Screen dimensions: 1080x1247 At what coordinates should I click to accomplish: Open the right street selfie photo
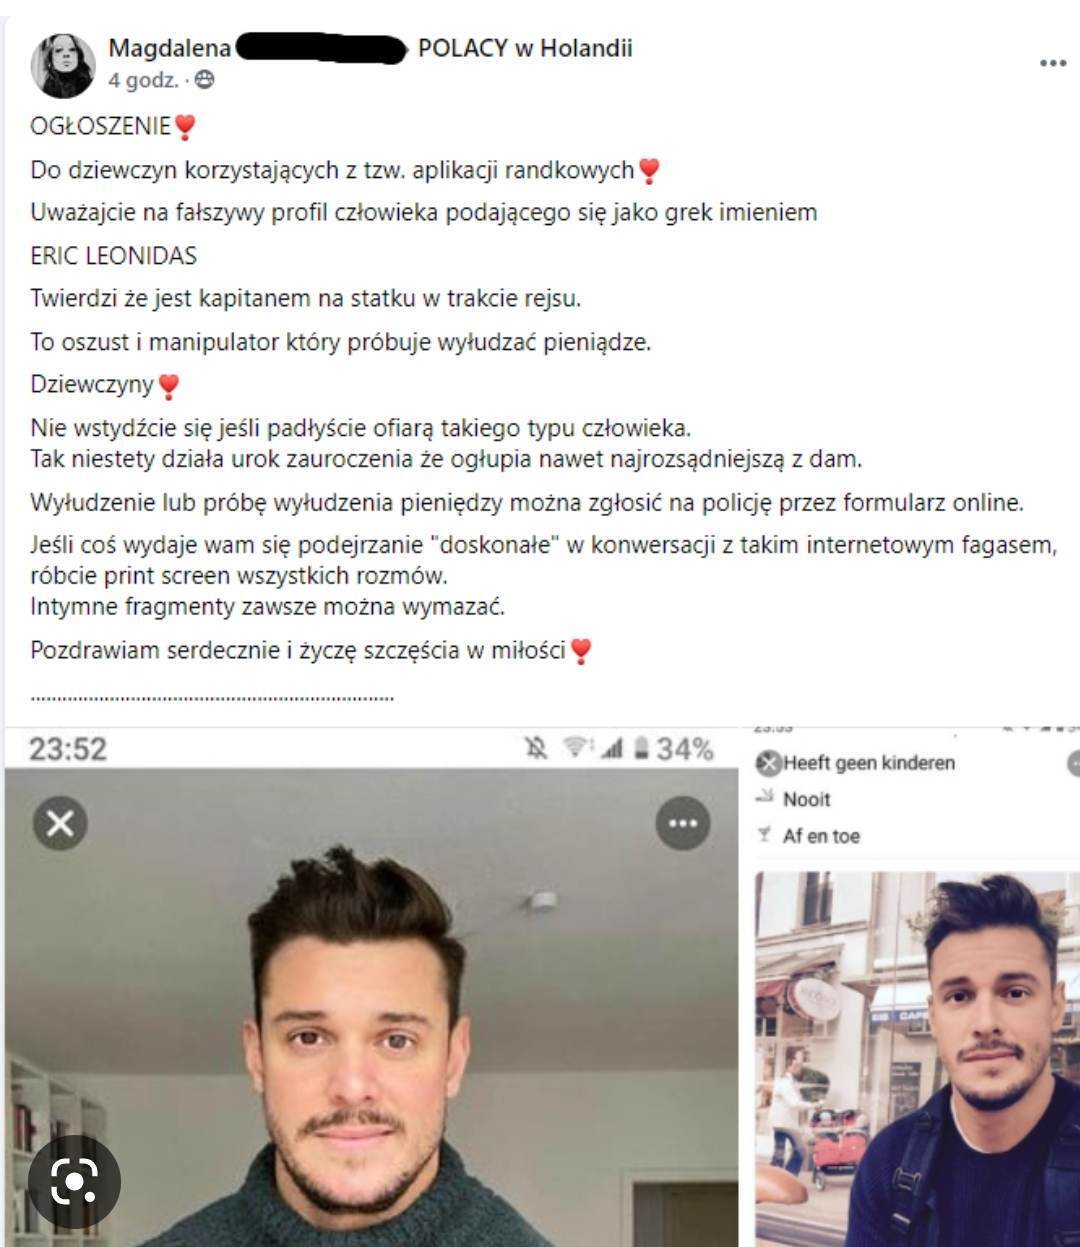(x=916, y=1059)
